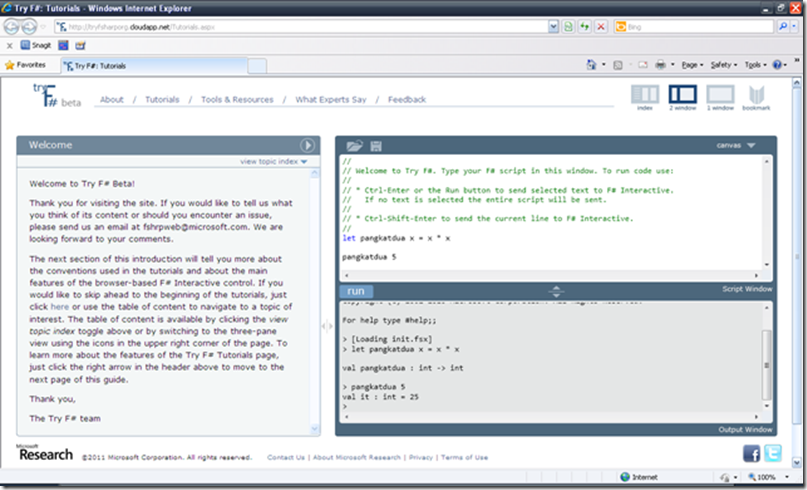The image size is (807, 490).
Task: Switch to 1 window layout
Action: point(720,98)
